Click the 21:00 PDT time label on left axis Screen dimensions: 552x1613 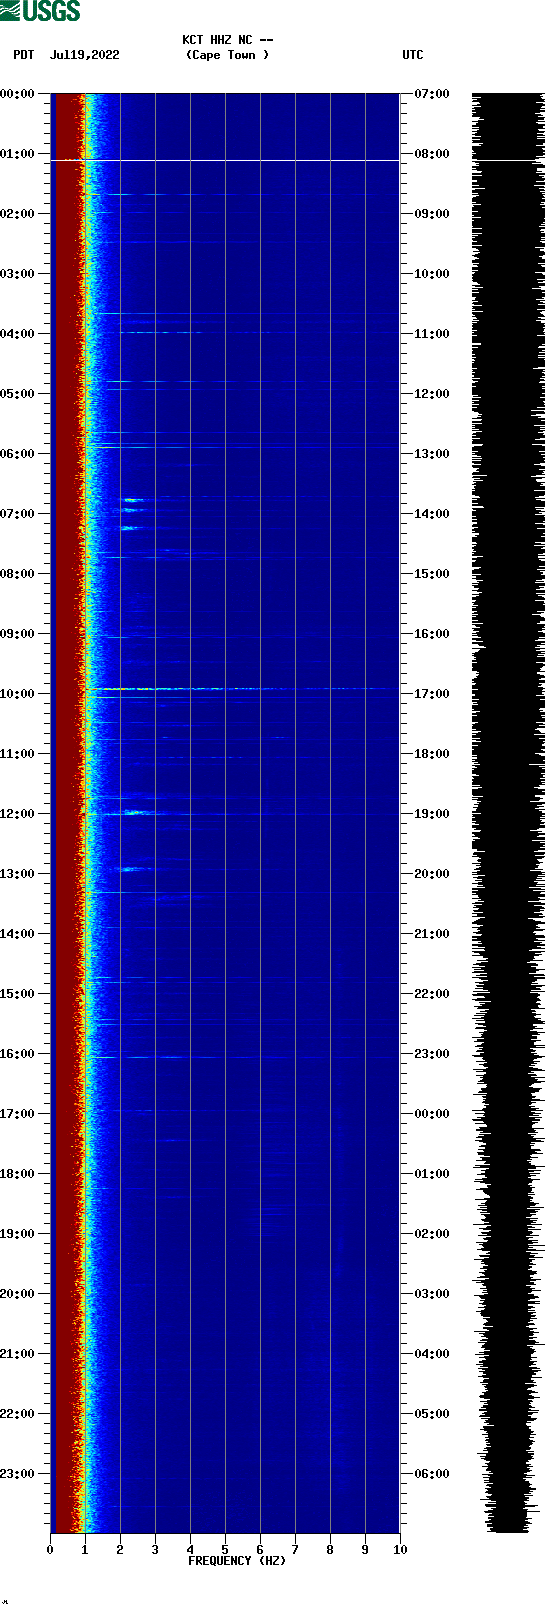18,1354
